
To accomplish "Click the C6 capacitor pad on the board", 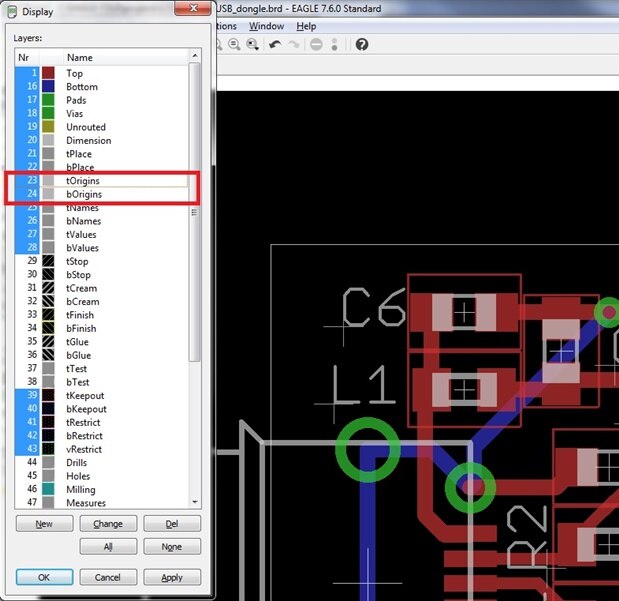I will 464,312.
